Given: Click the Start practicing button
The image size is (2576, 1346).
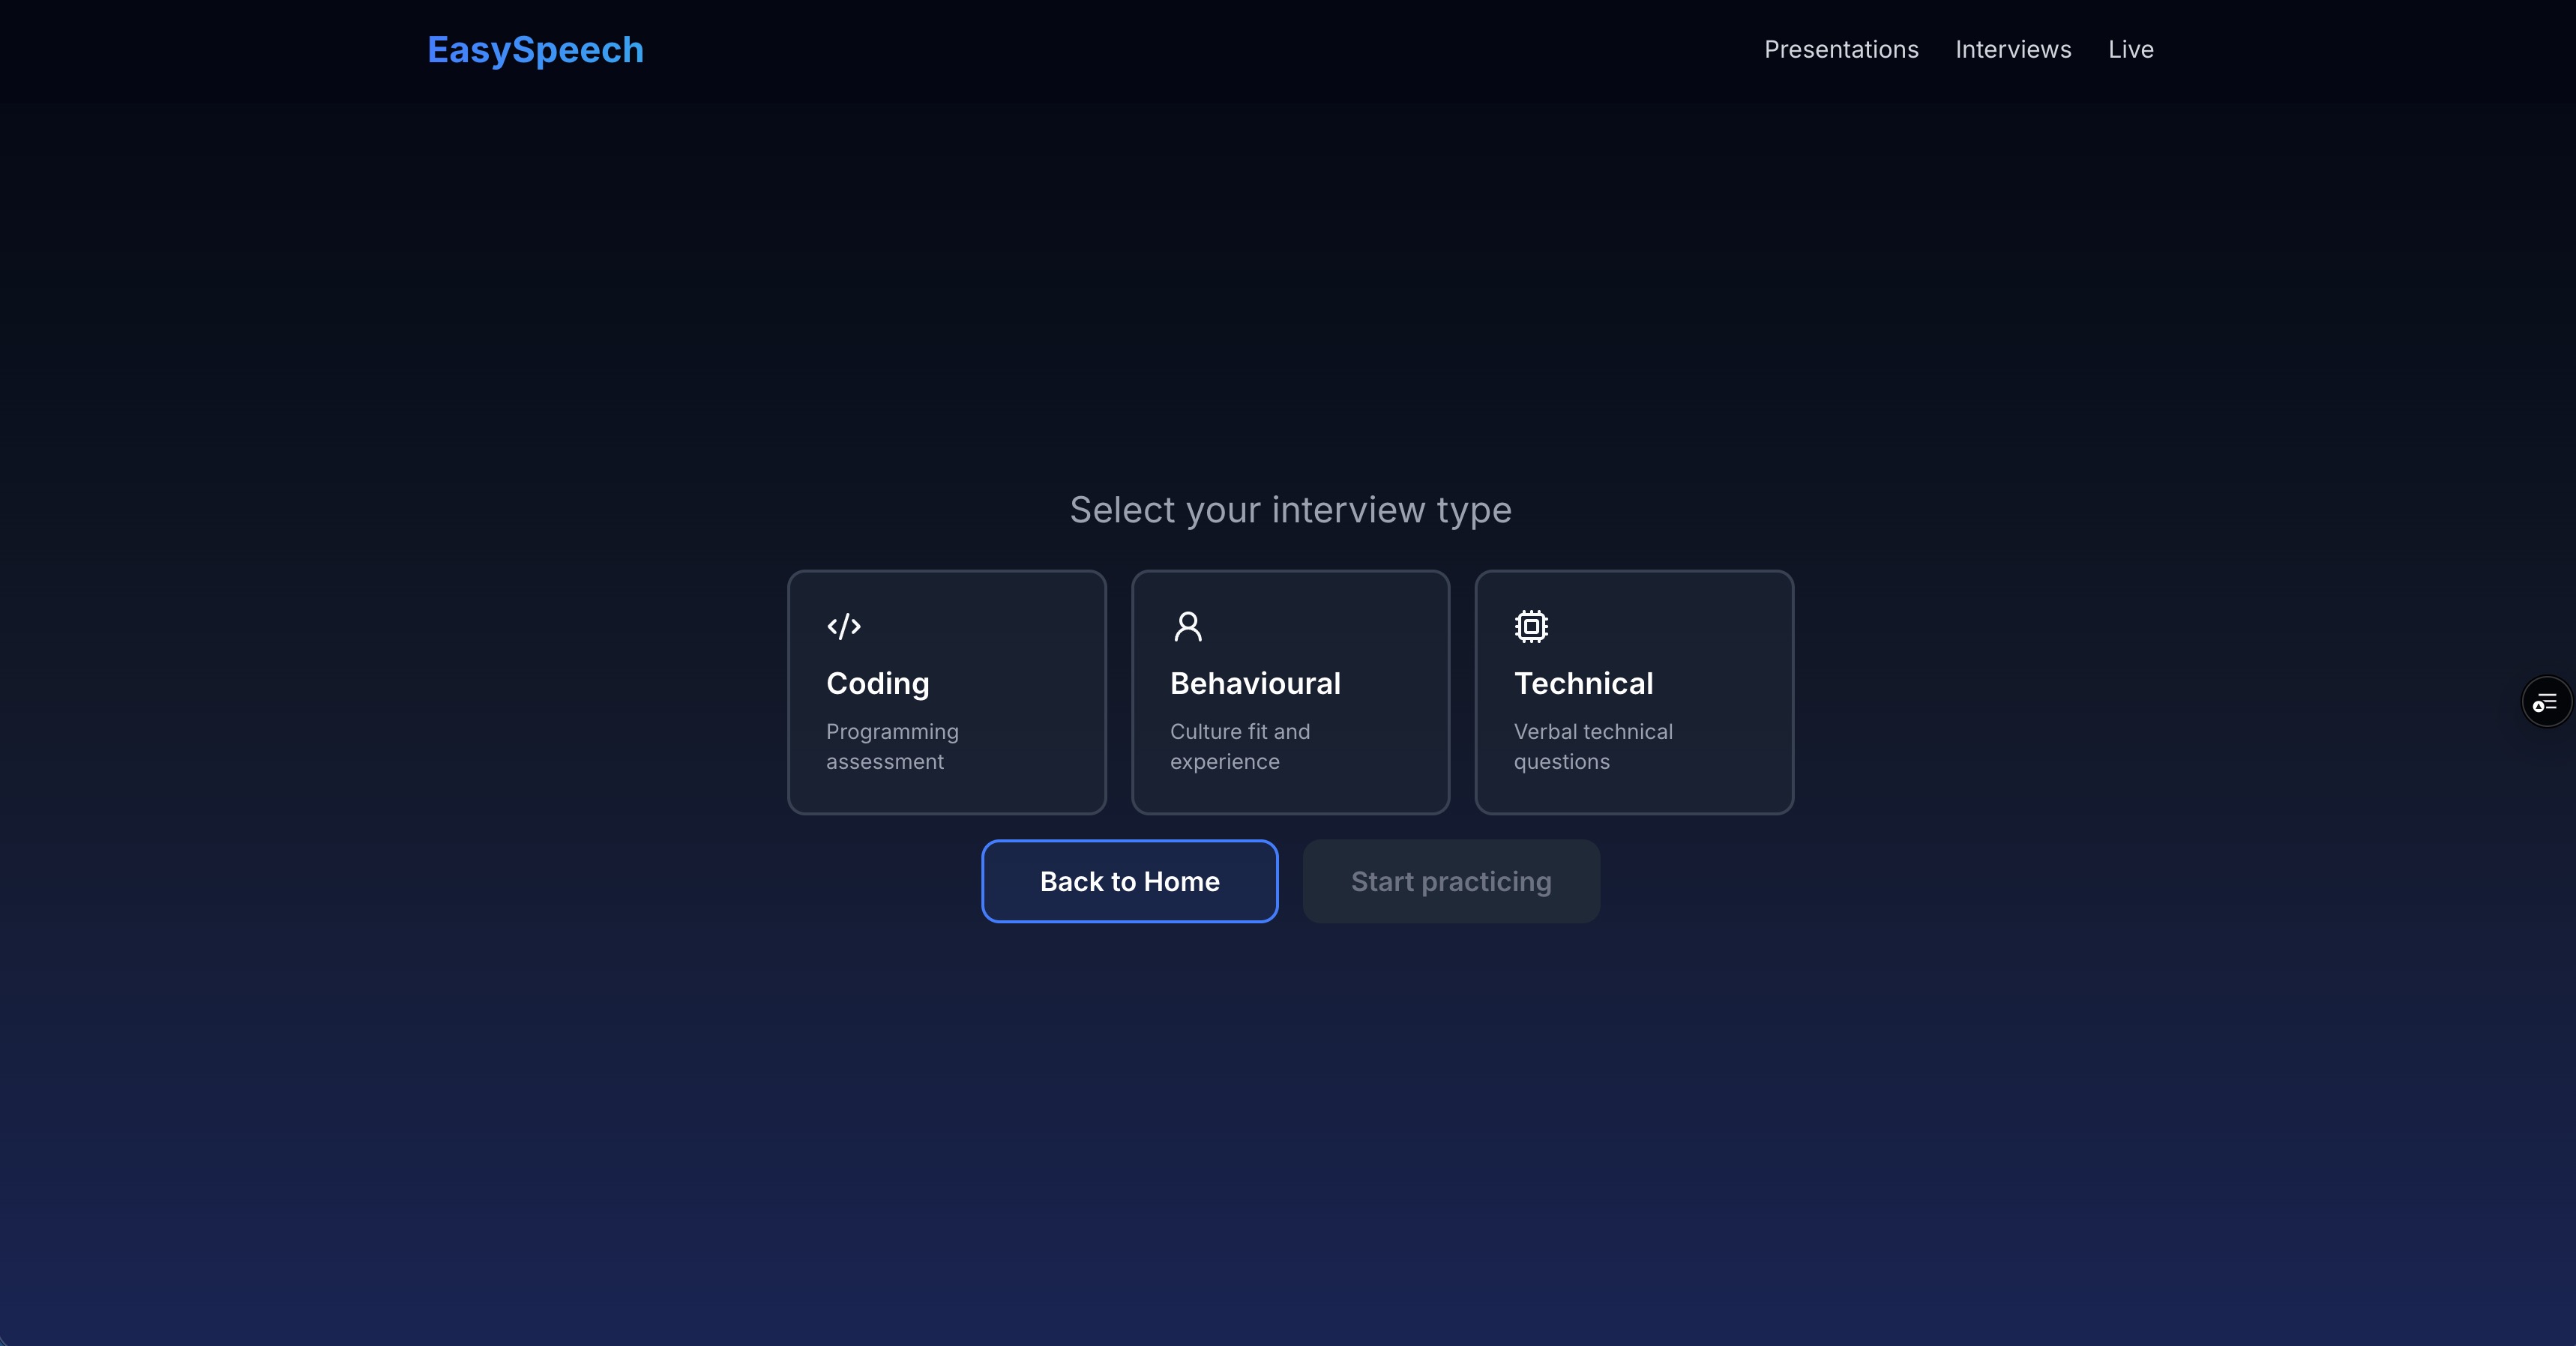Looking at the screenshot, I should tap(1451, 881).
